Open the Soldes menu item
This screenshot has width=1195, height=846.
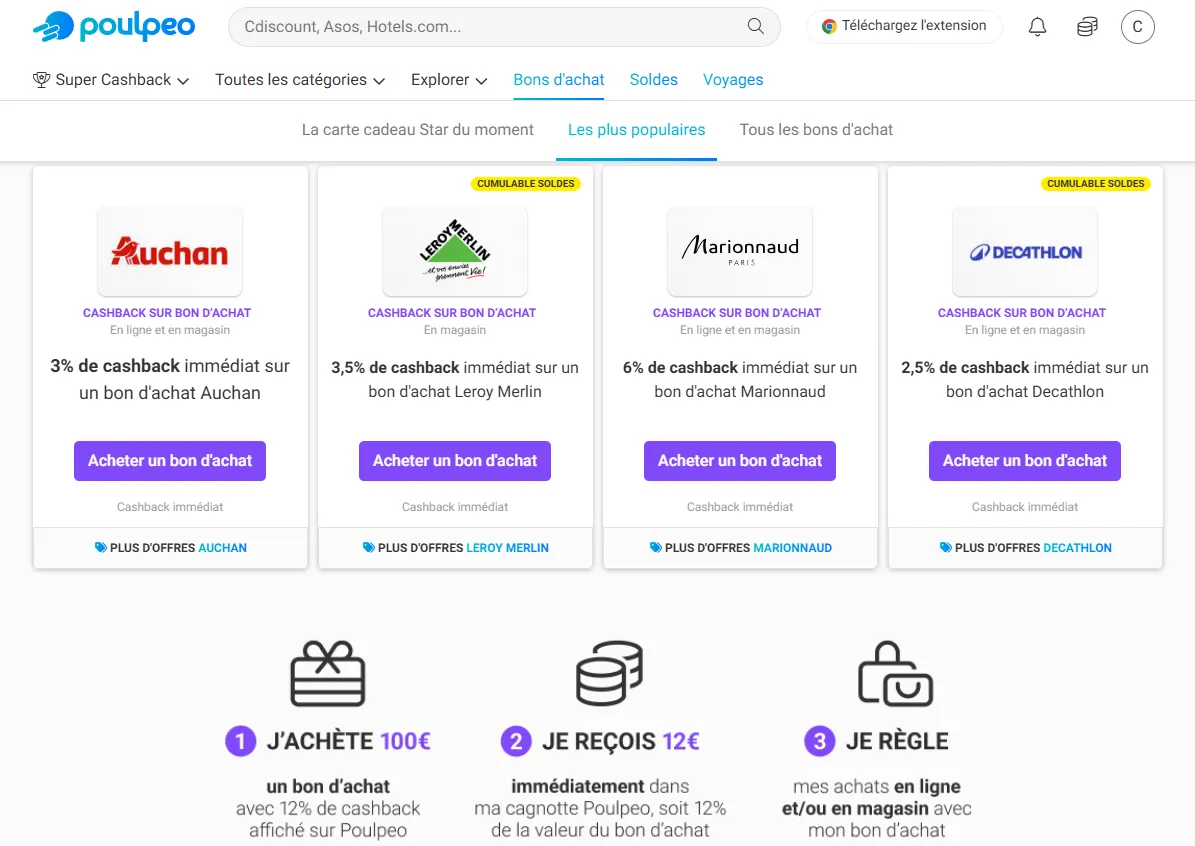pos(654,80)
